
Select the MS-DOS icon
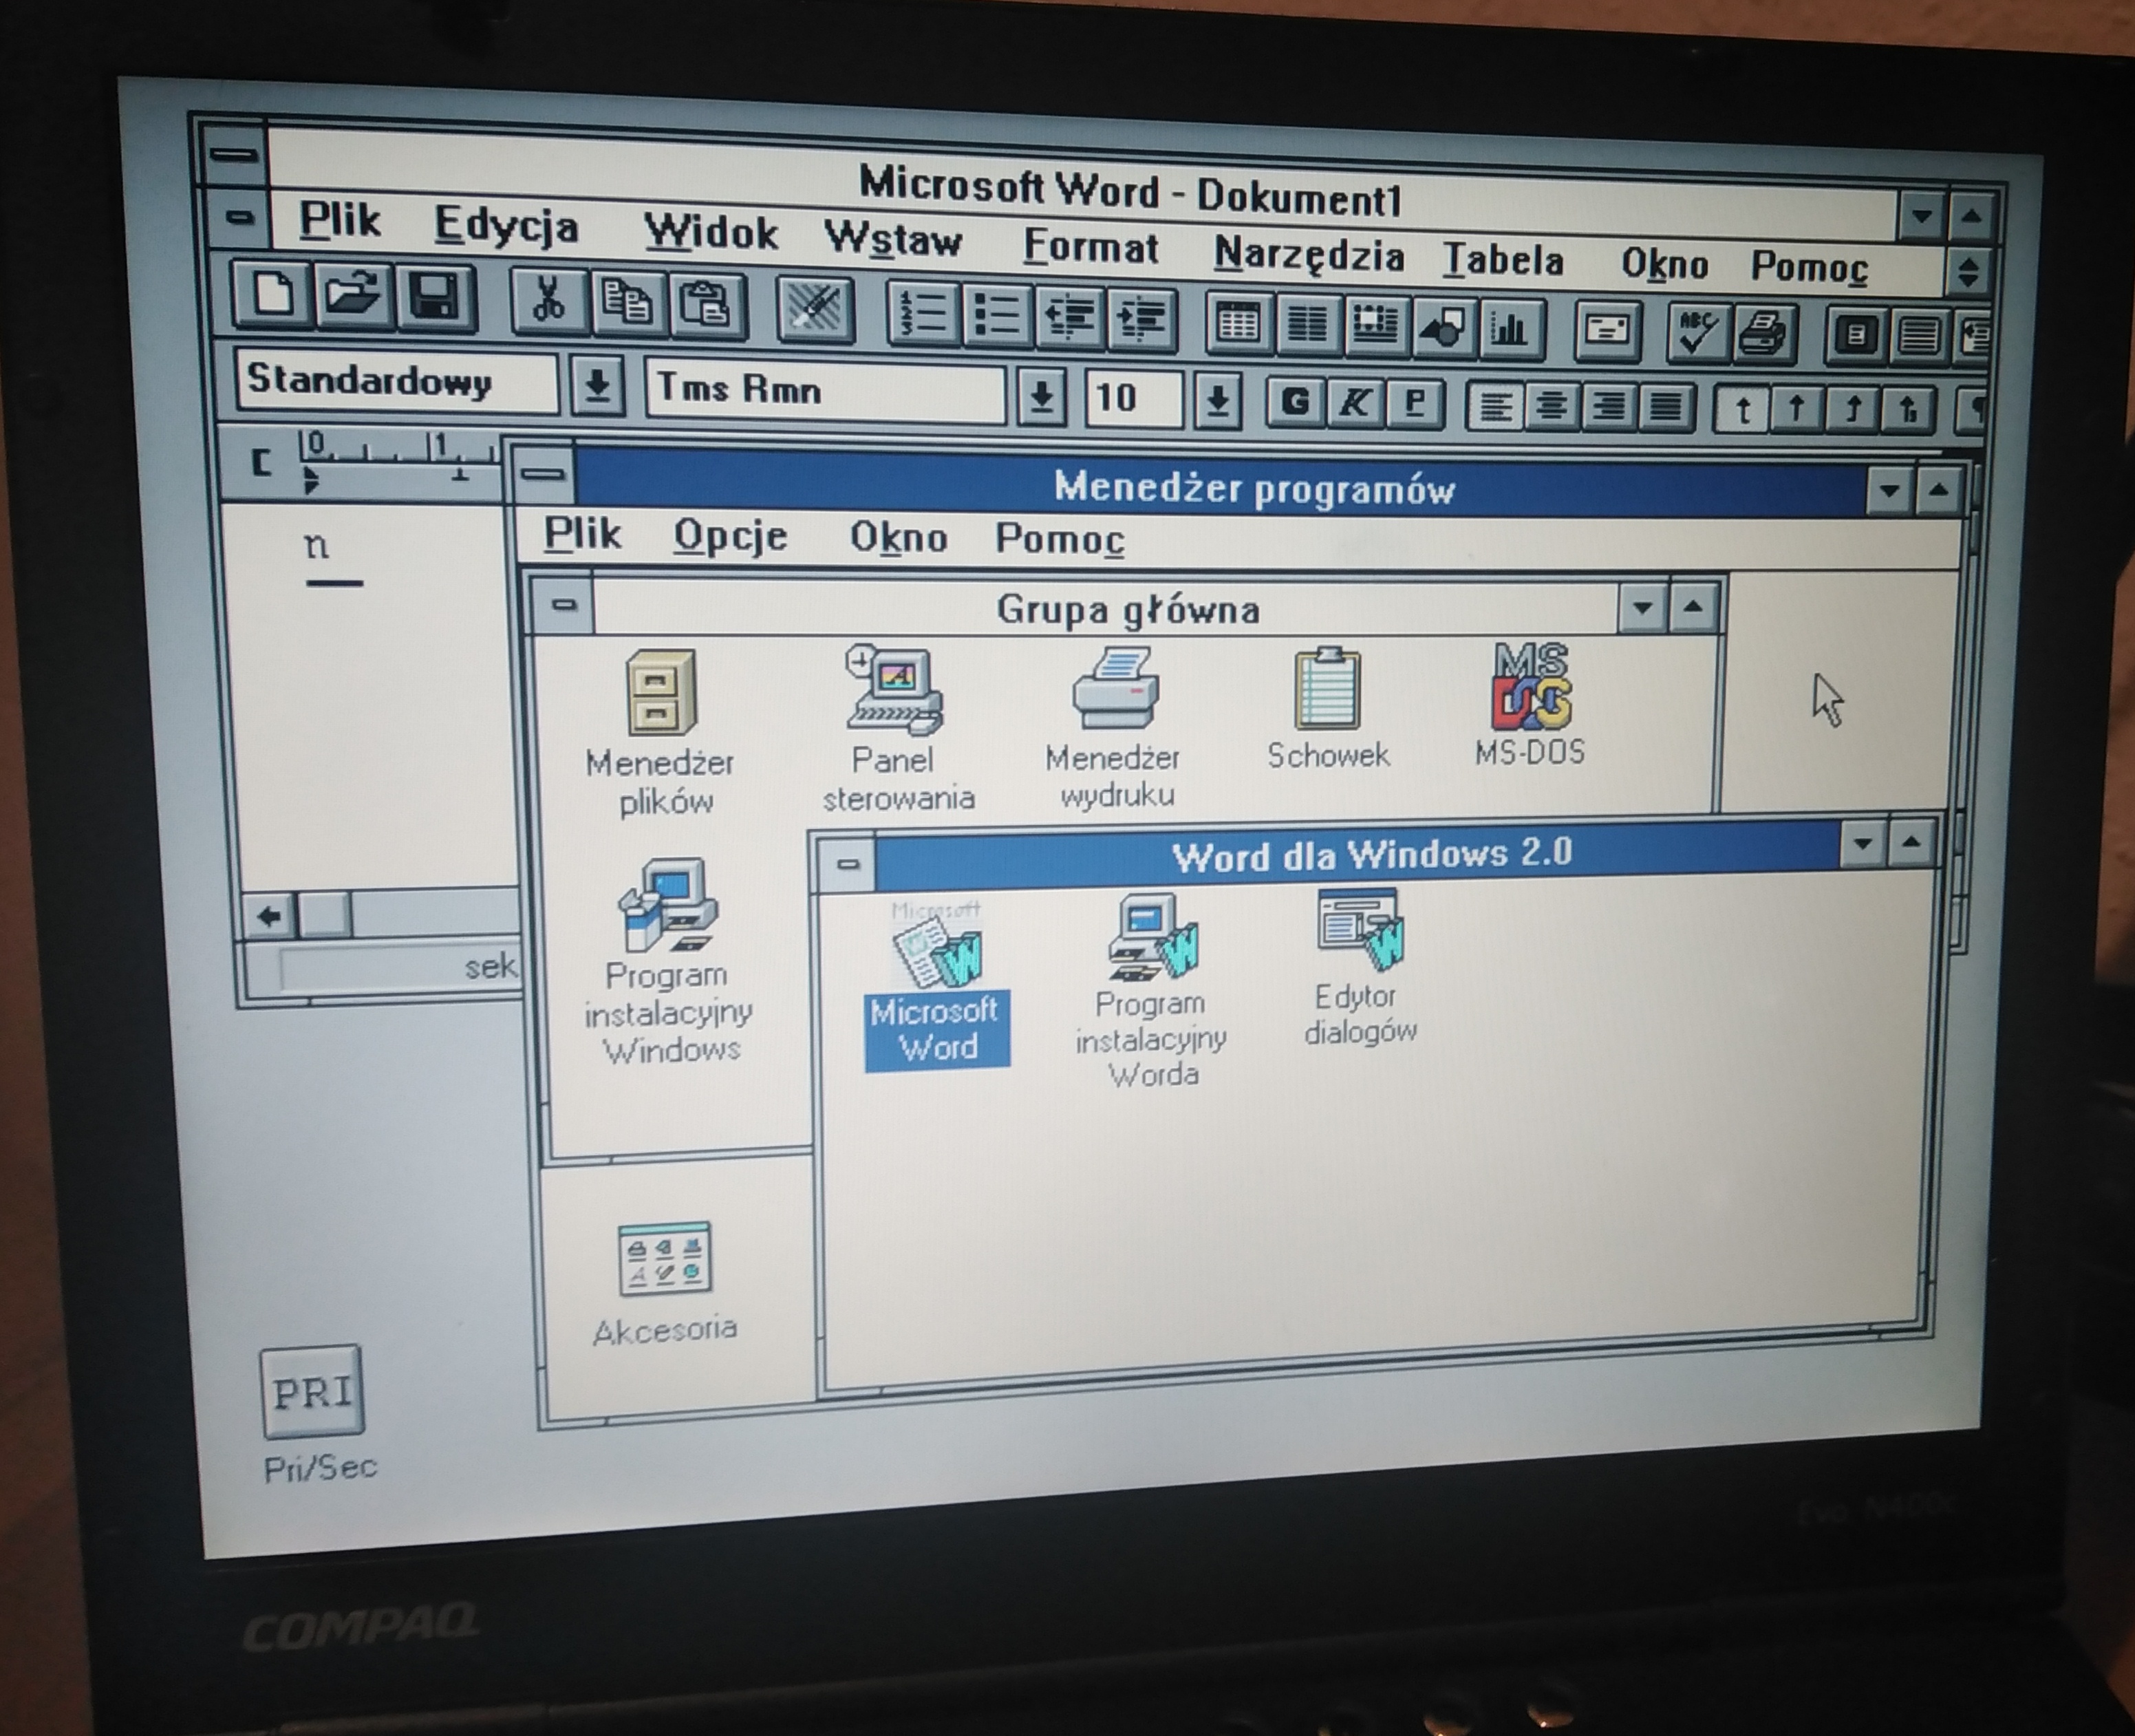(1530, 706)
